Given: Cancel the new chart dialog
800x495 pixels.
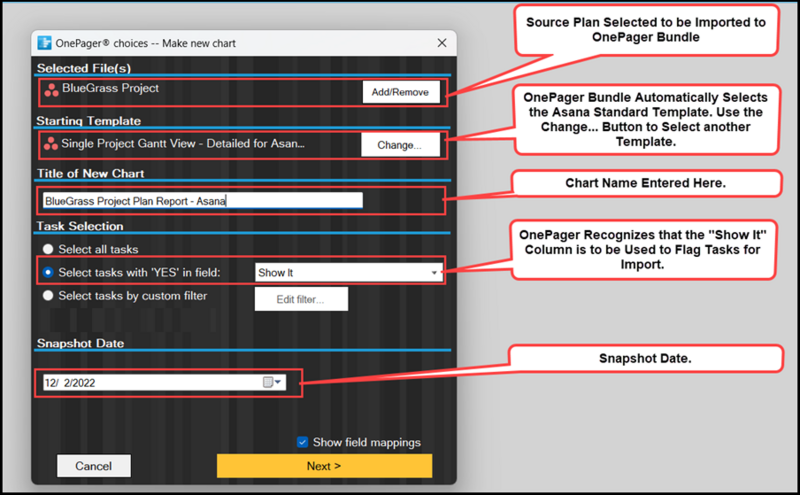Looking at the screenshot, I should [x=94, y=466].
